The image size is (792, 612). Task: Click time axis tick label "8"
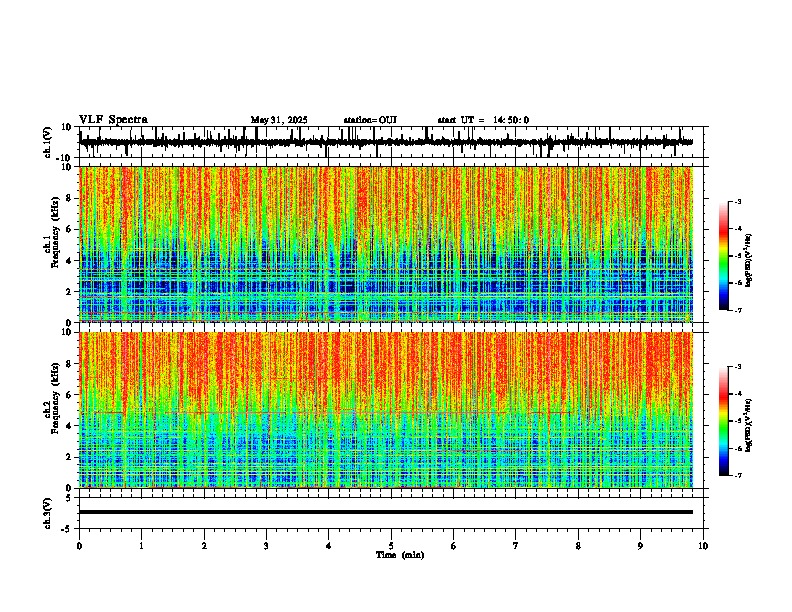click(578, 546)
